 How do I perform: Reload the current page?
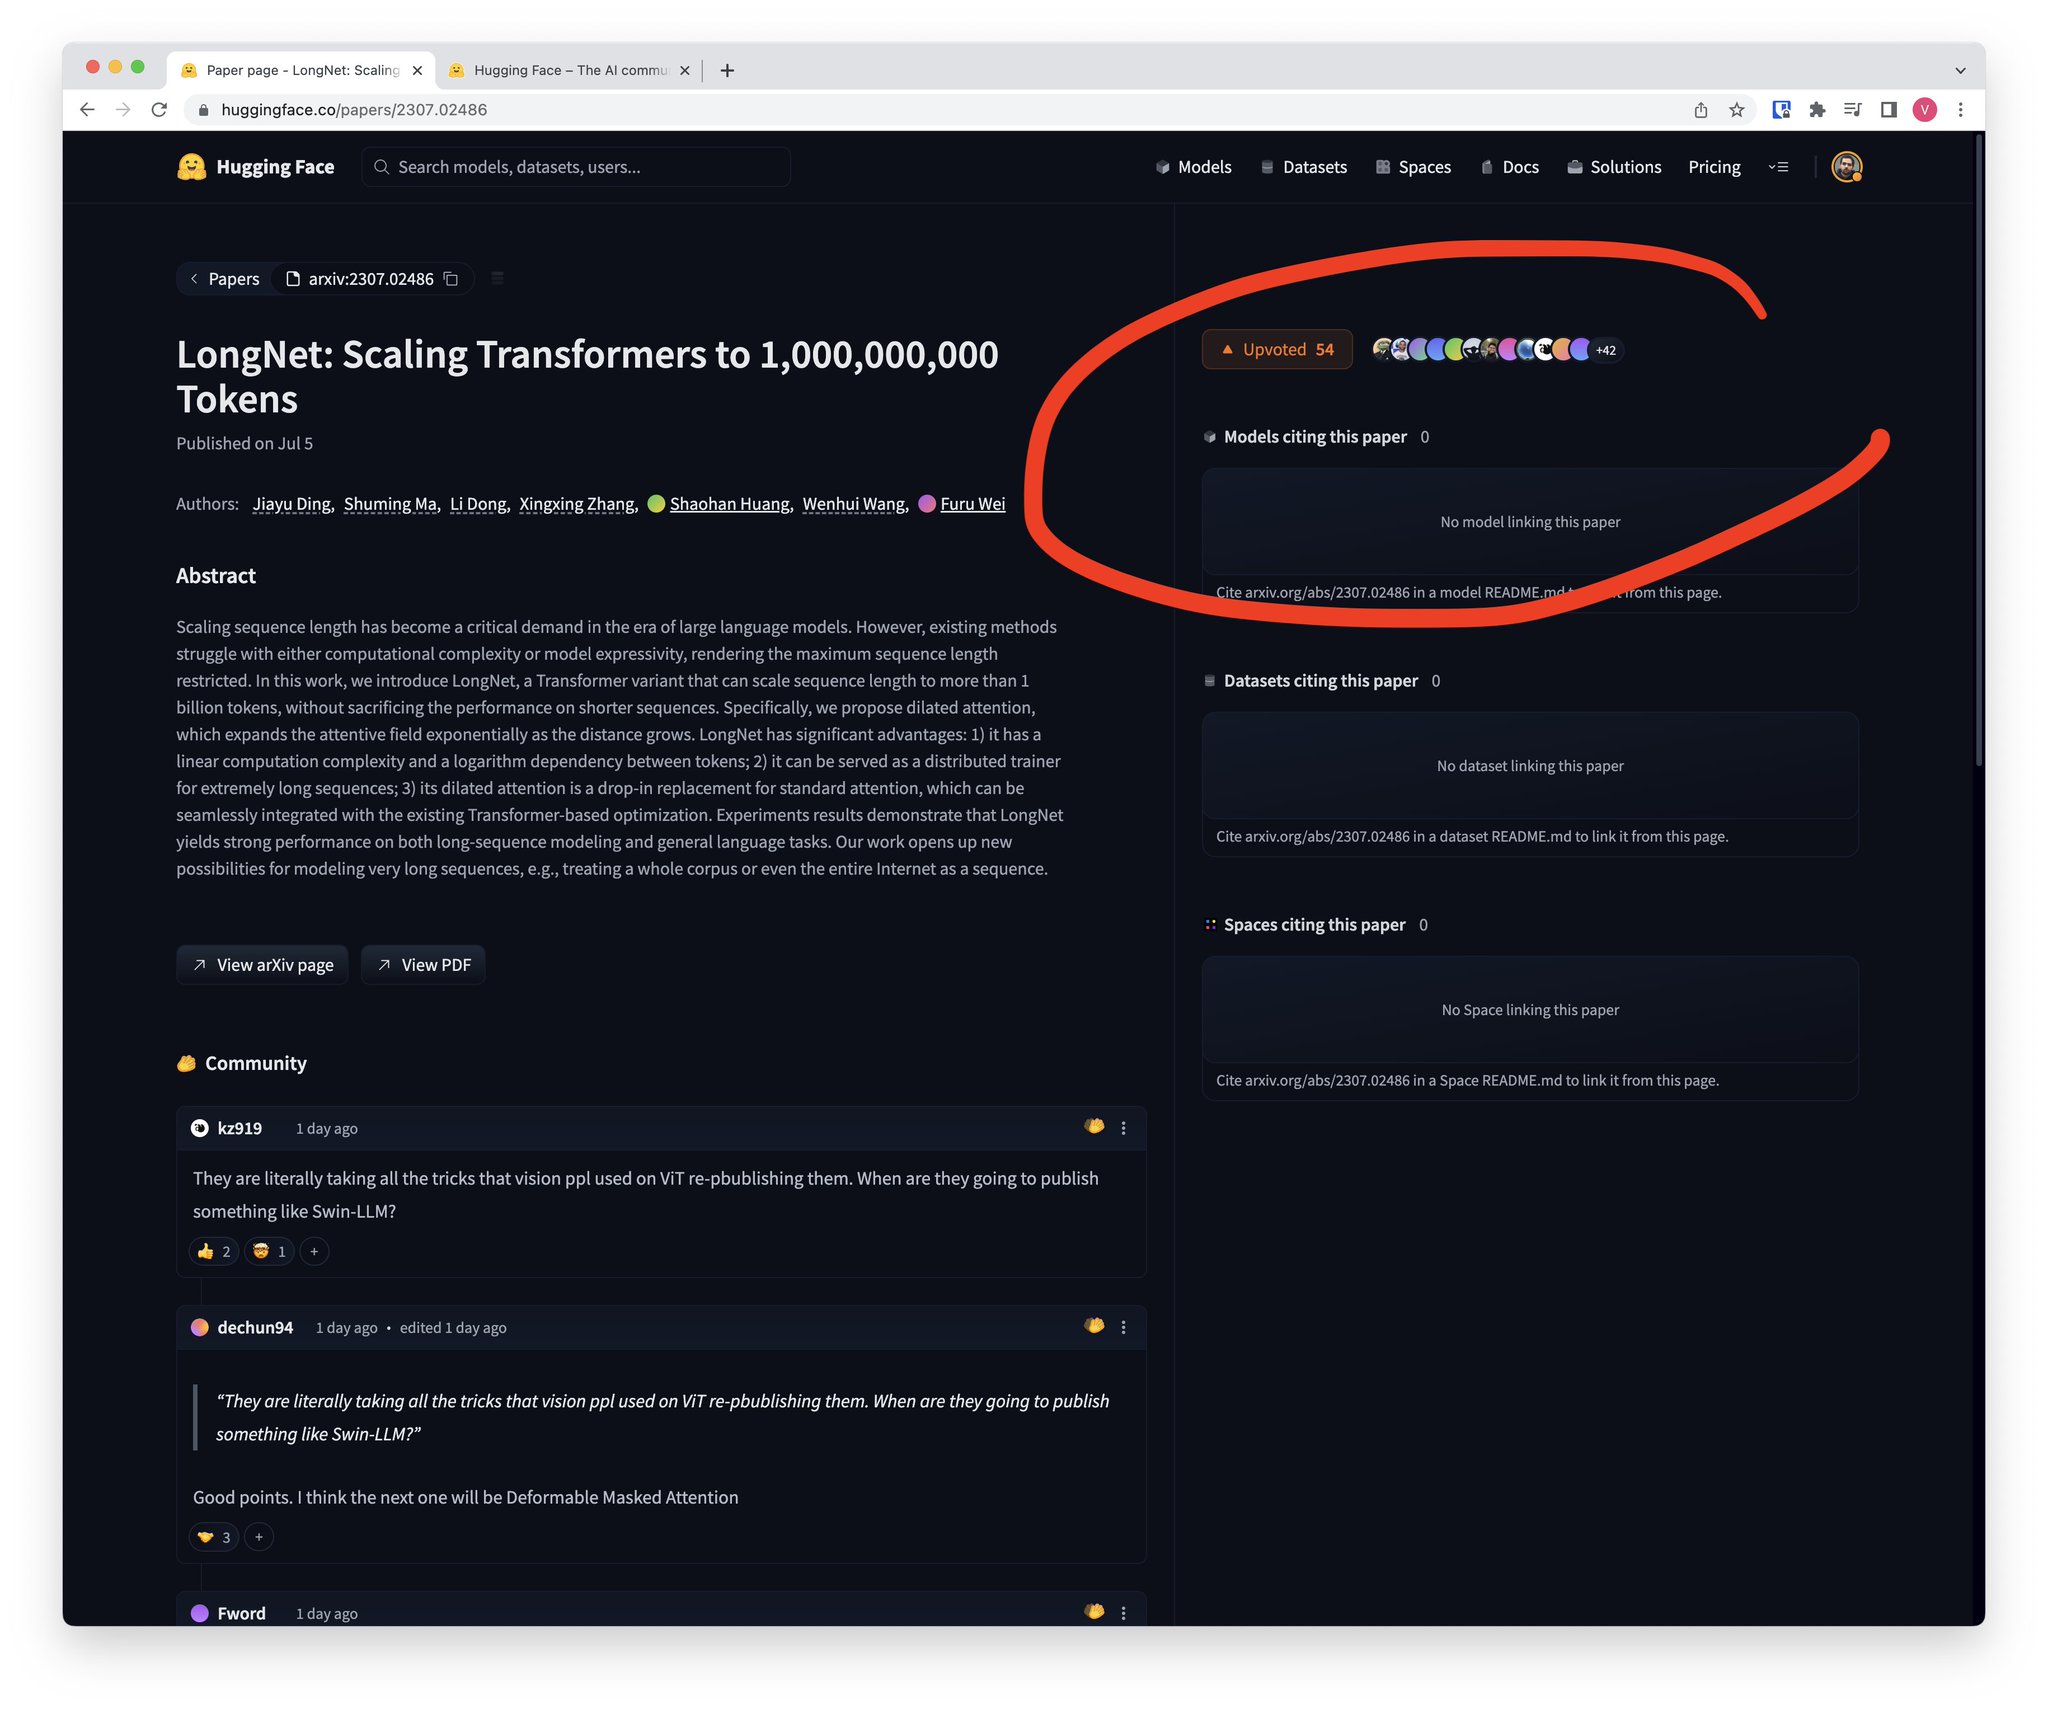click(x=159, y=110)
